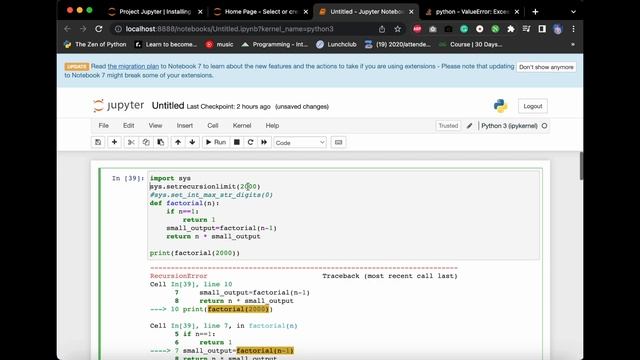
Task: Open the Kernel menu in Jupyter
Action: (x=242, y=126)
